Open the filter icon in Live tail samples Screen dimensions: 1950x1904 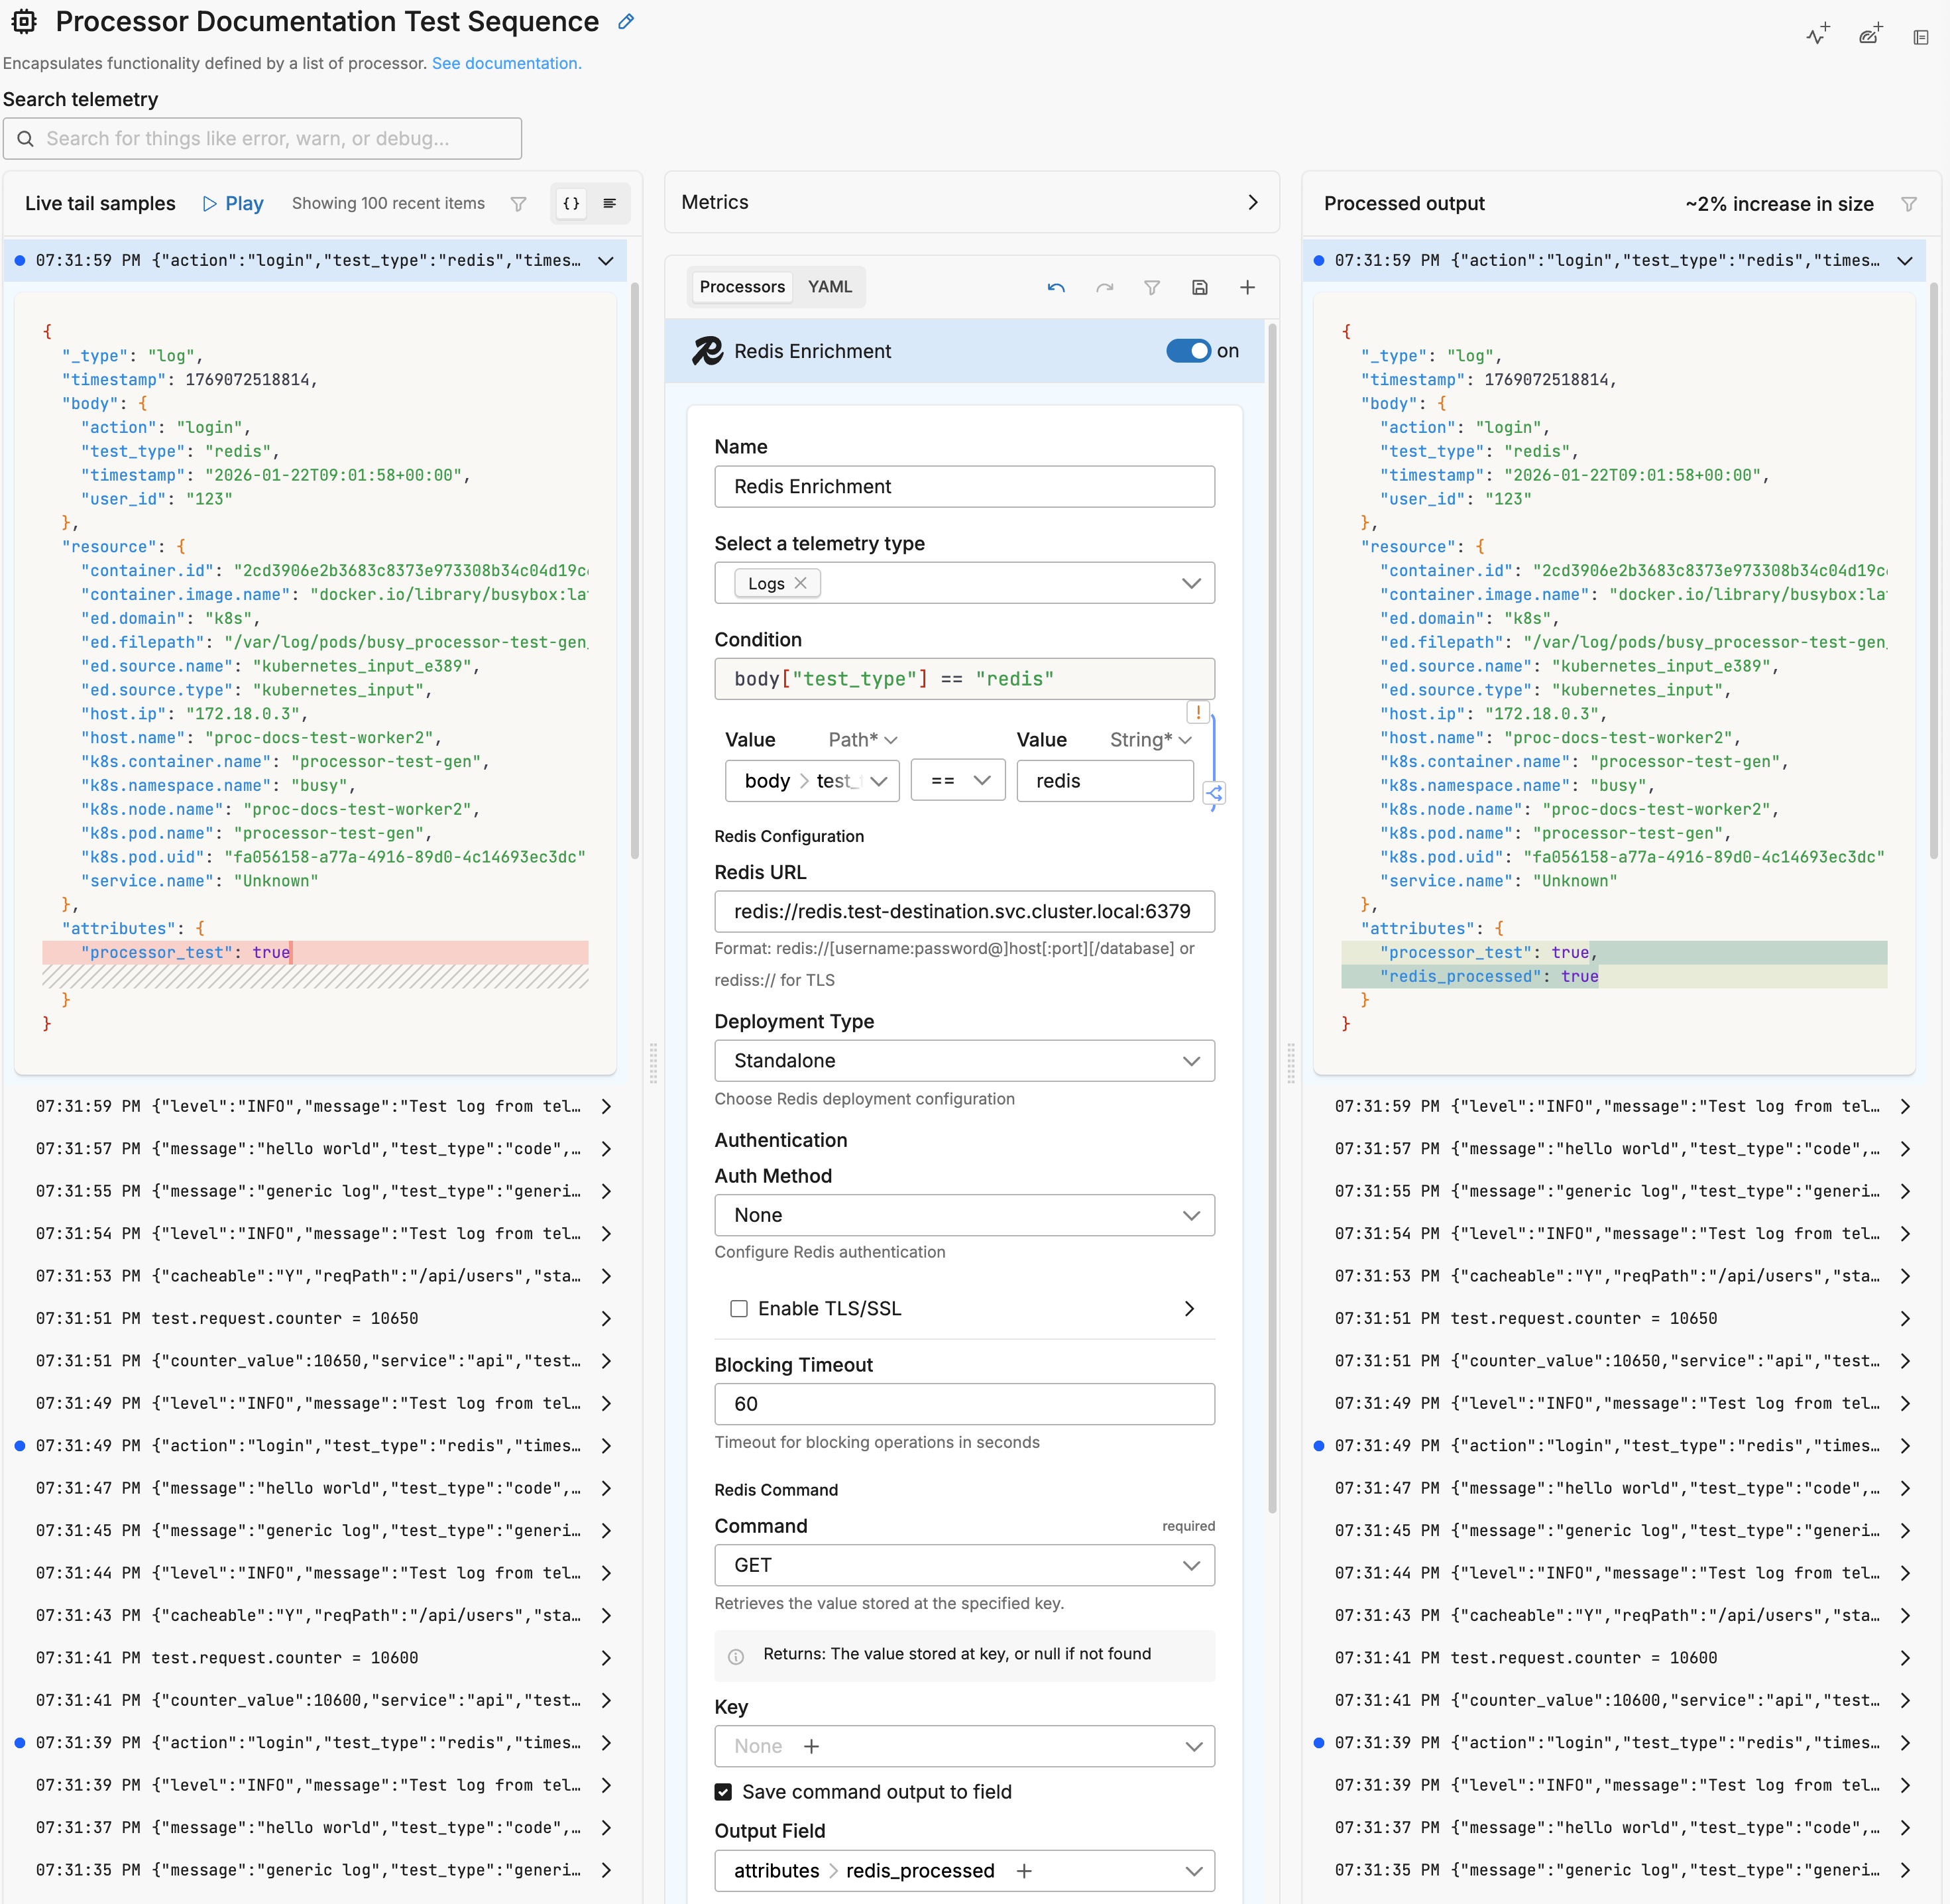pos(519,204)
